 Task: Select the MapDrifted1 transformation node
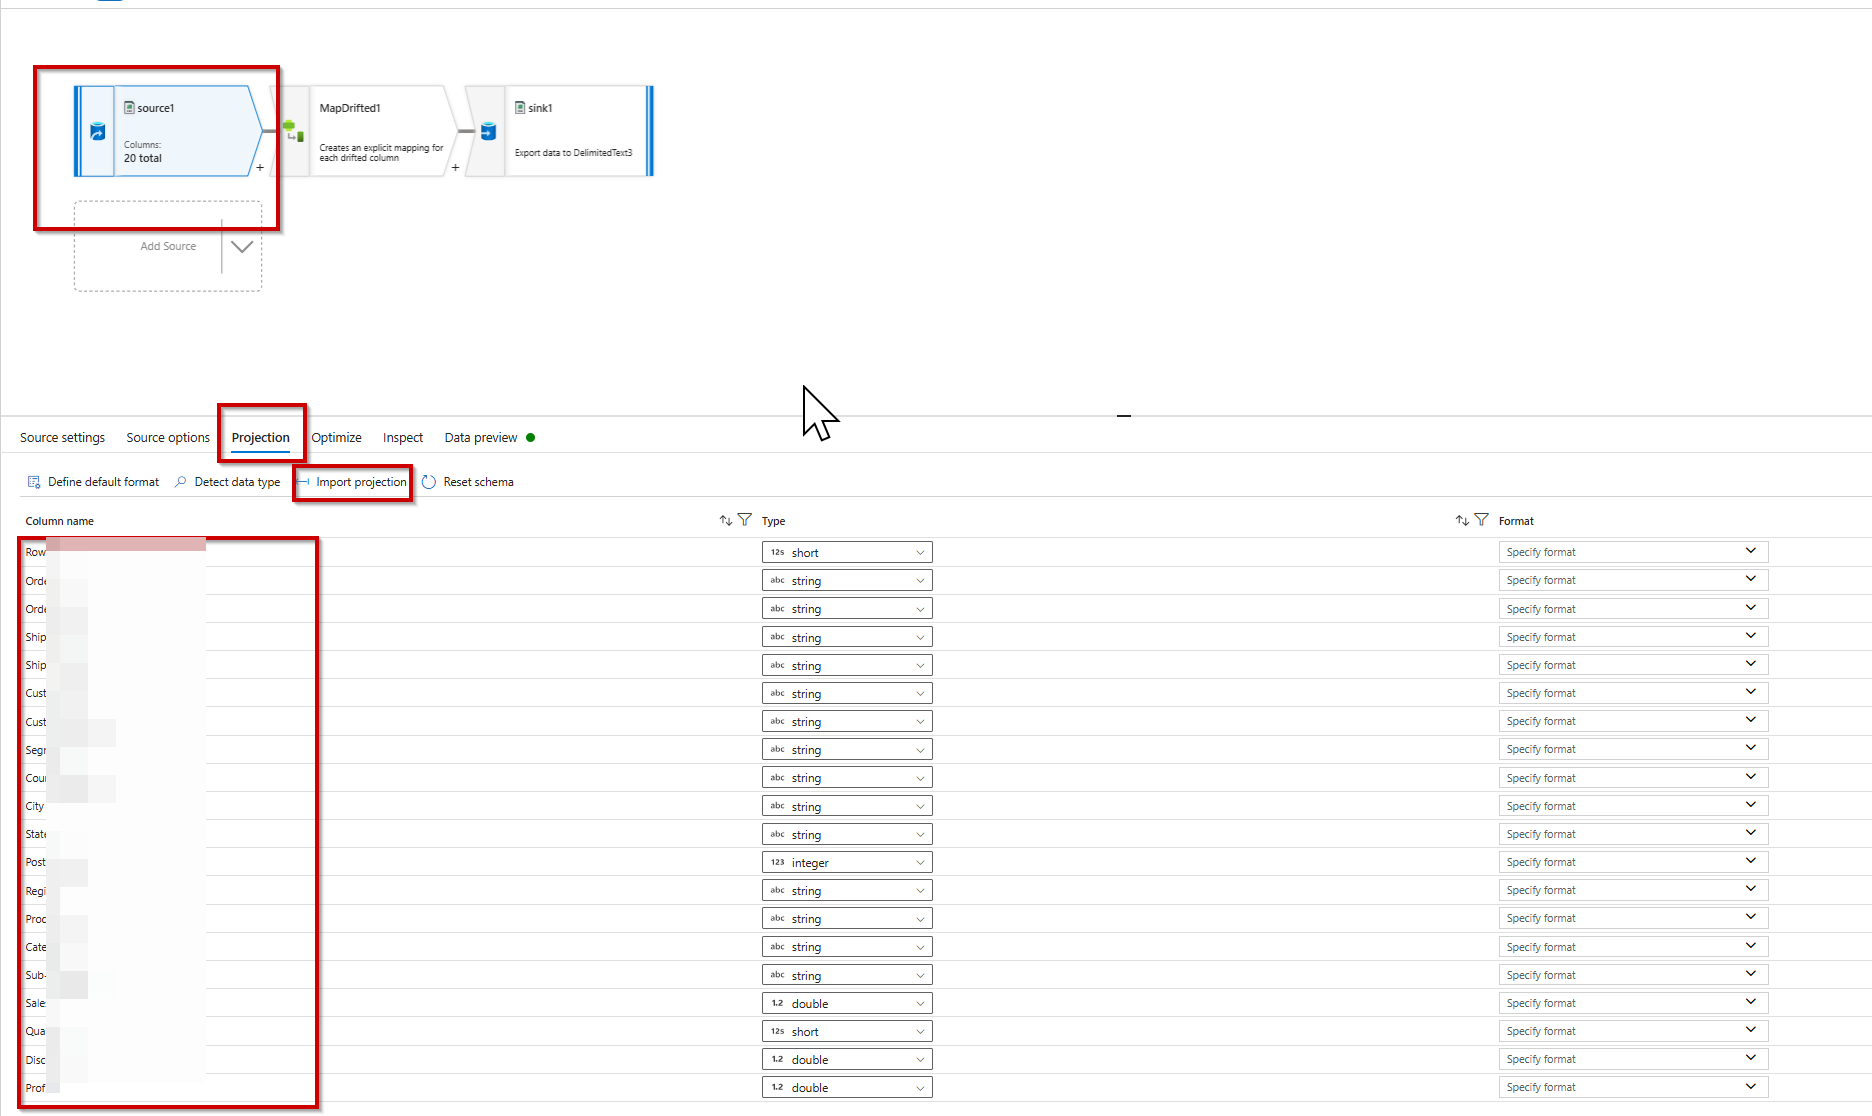364,131
